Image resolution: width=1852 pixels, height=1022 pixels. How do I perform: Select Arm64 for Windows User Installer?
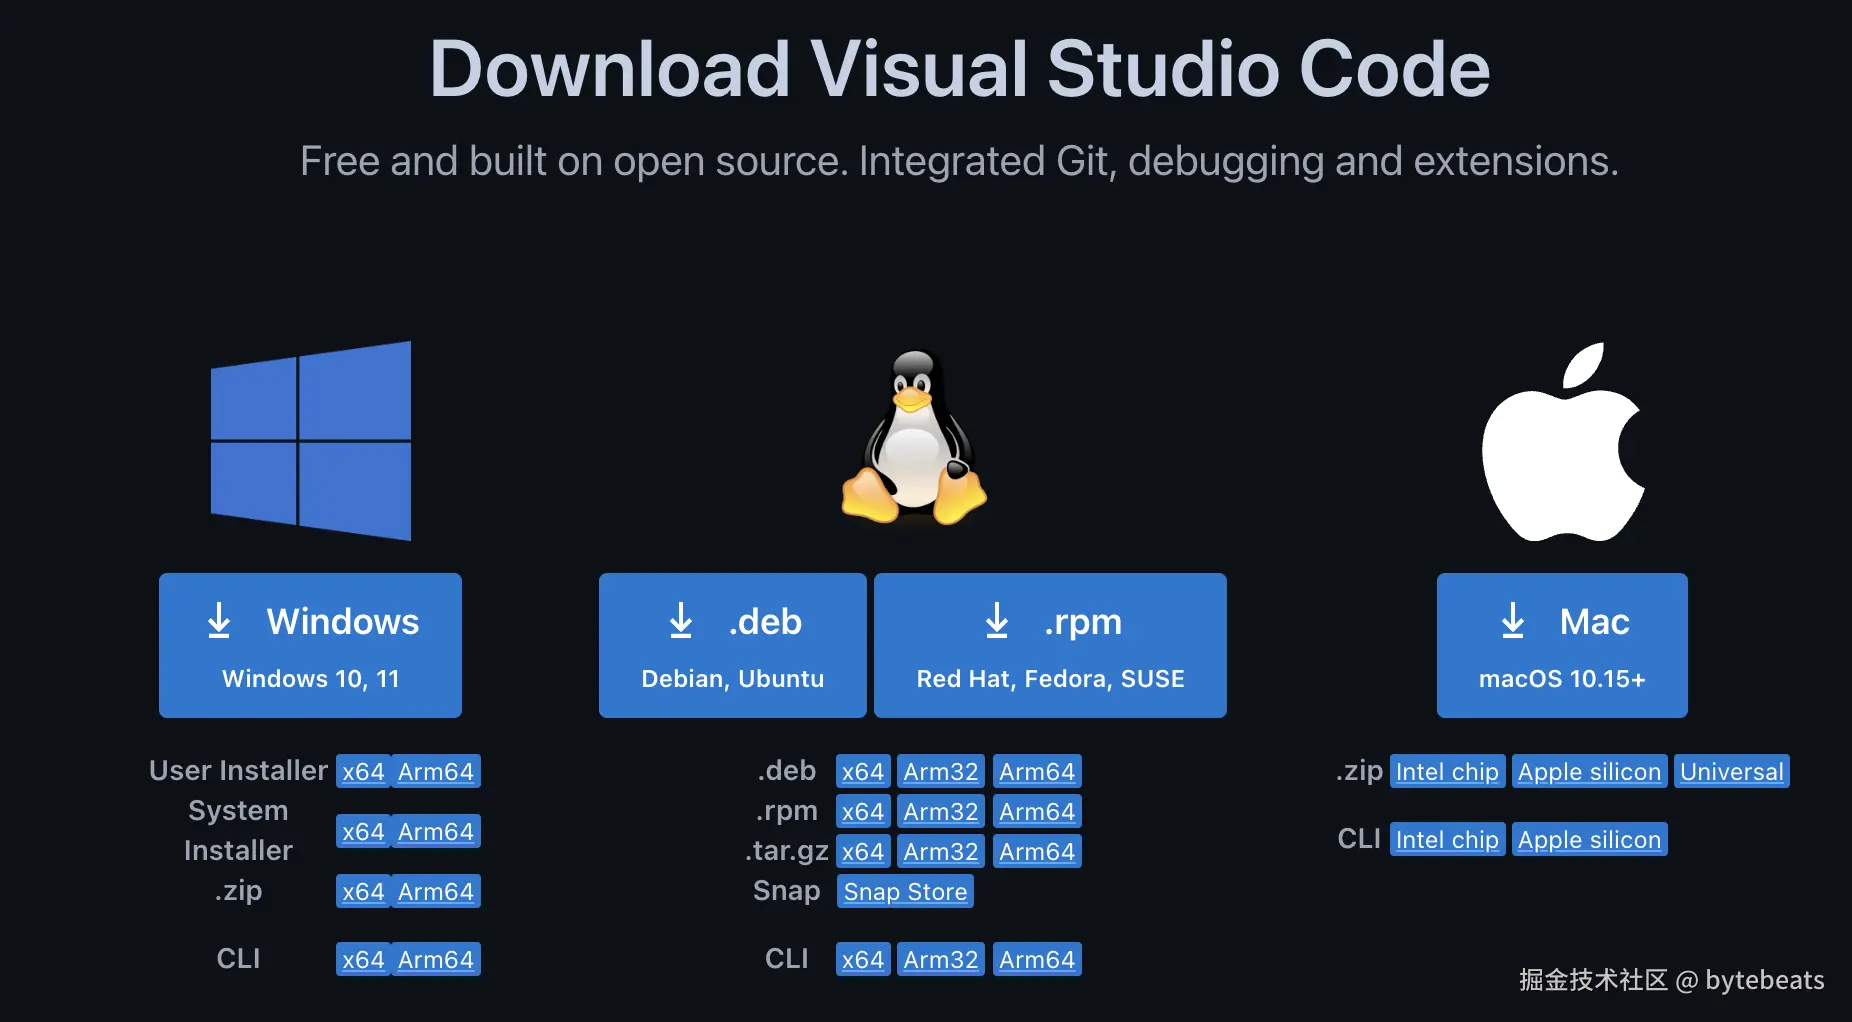coord(436,772)
